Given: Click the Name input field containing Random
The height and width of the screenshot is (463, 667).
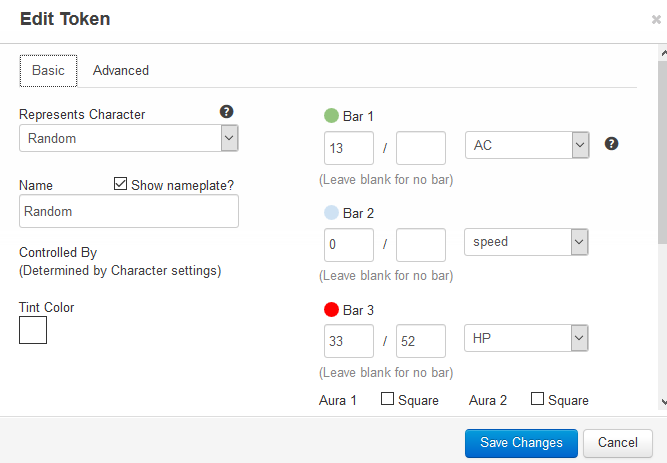Looking at the screenshot, I should [129, 211].
